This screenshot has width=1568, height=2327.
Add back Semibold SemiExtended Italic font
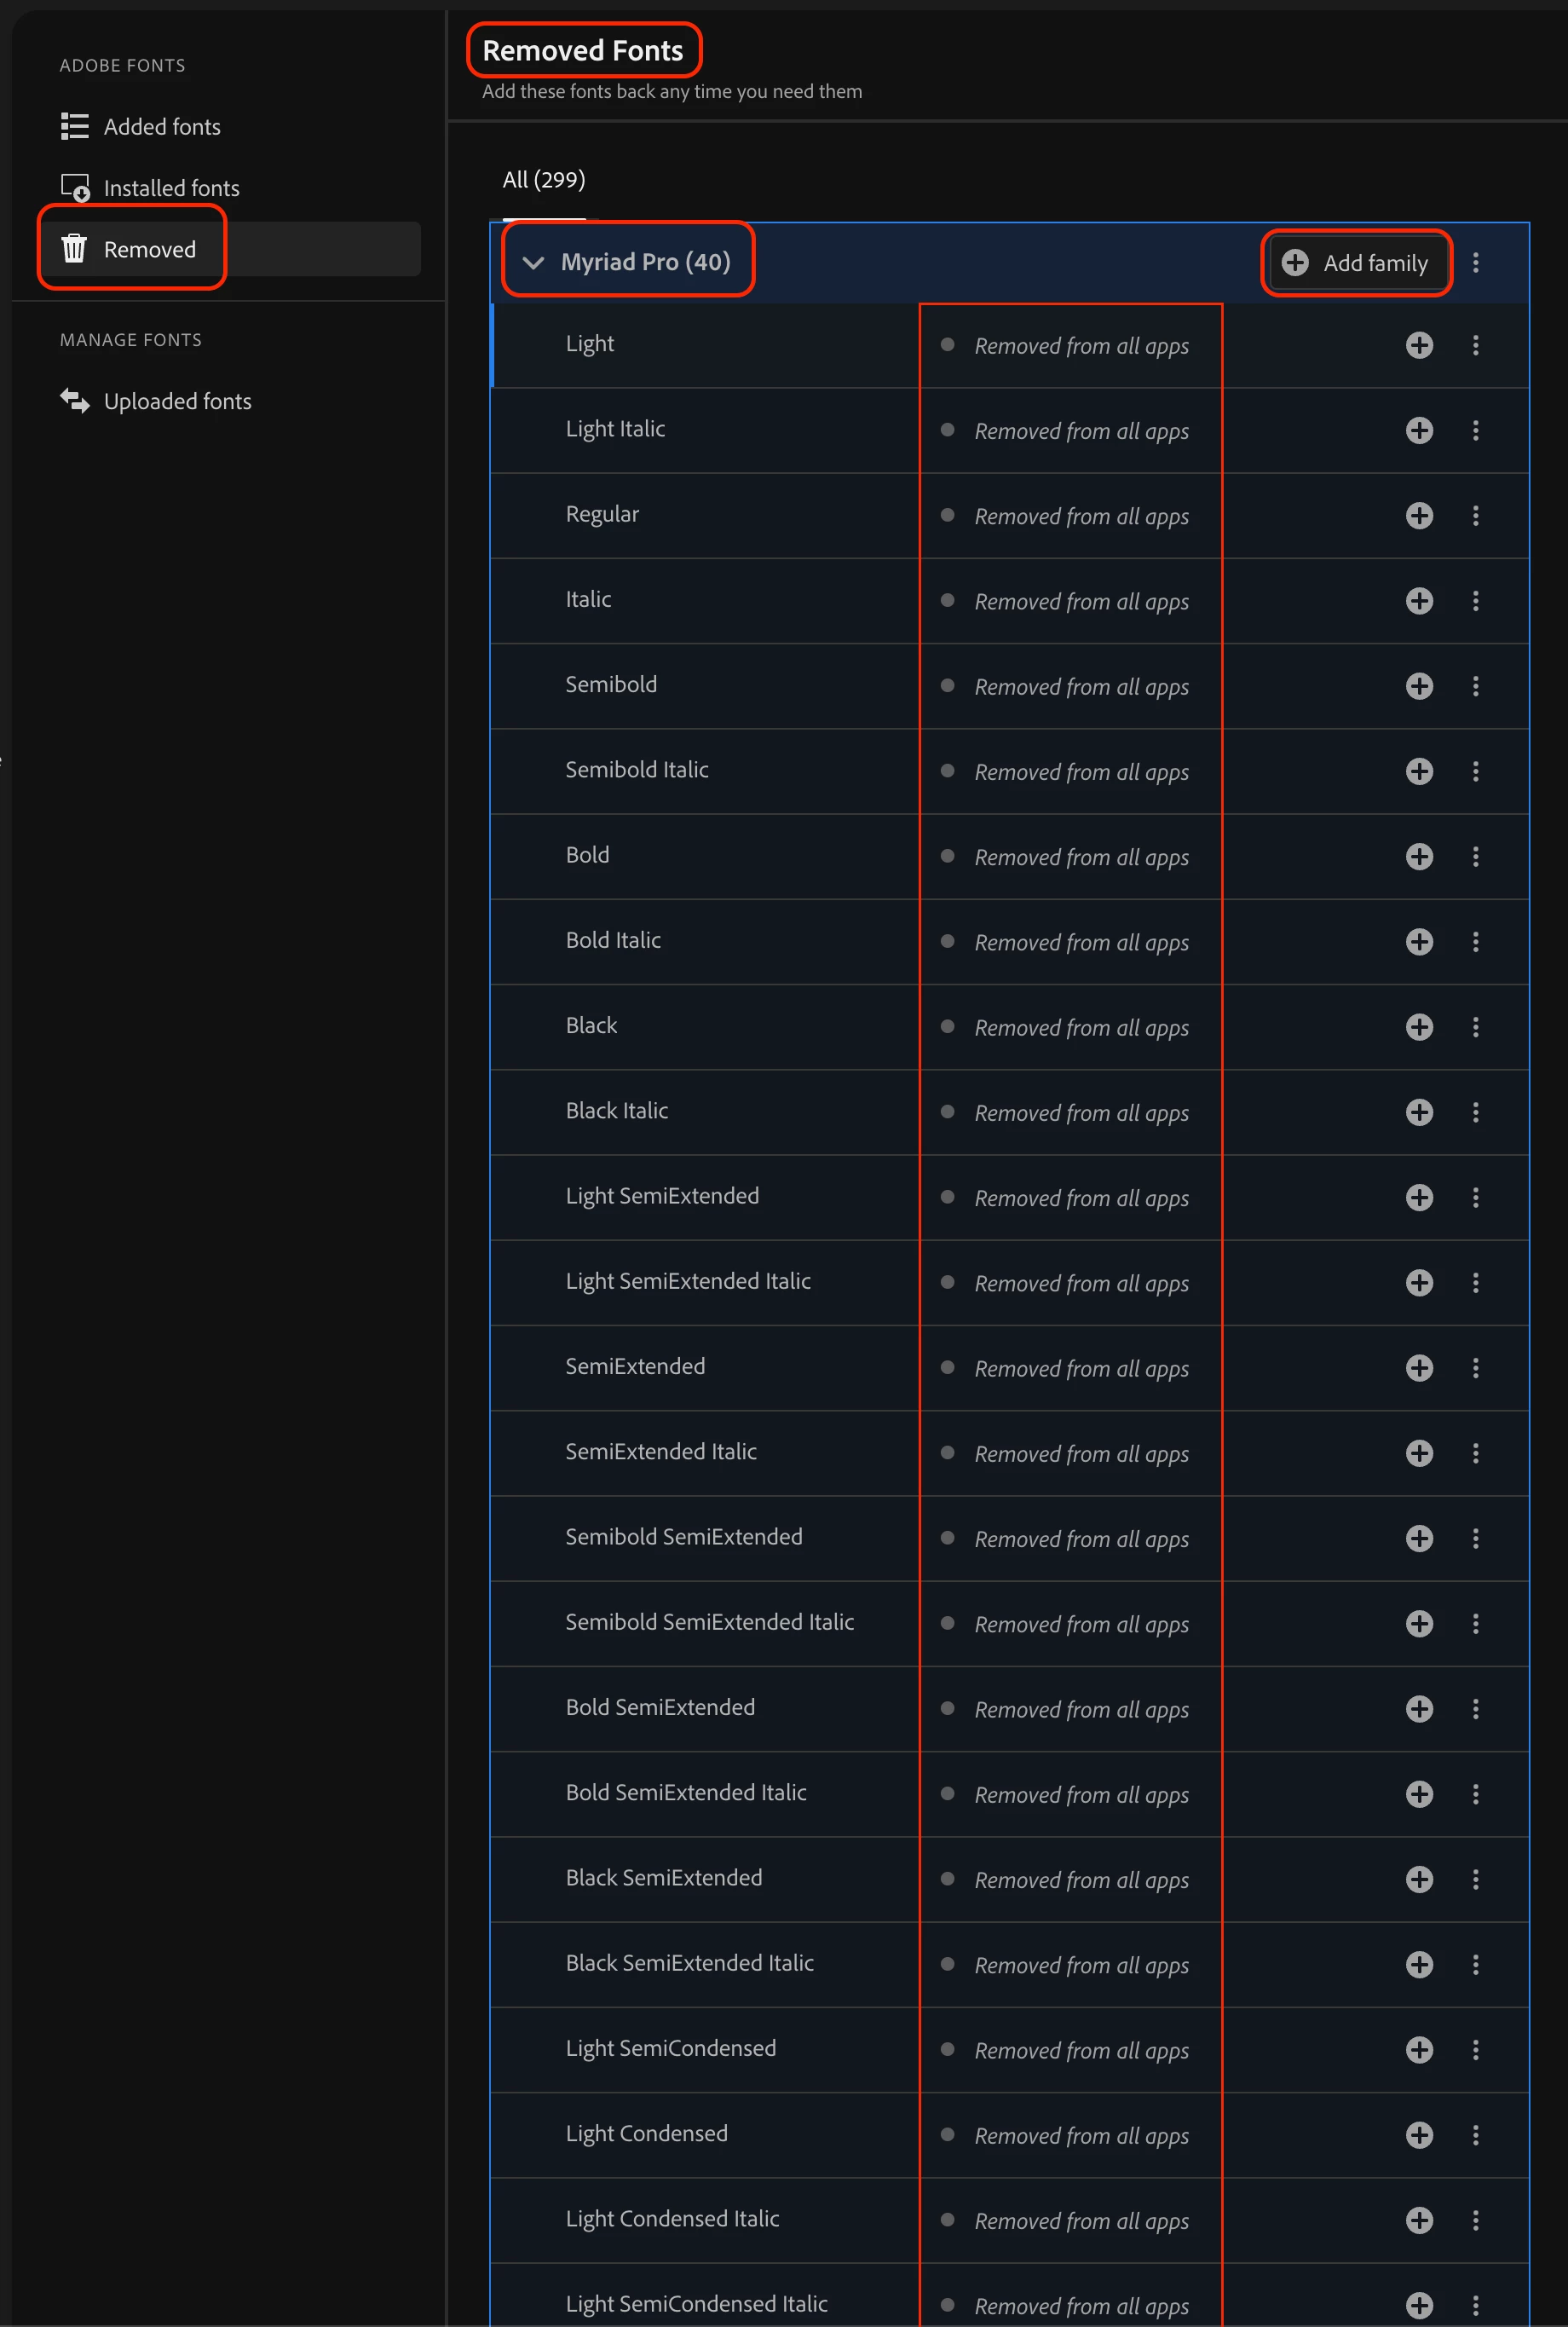[1419, 1624]
